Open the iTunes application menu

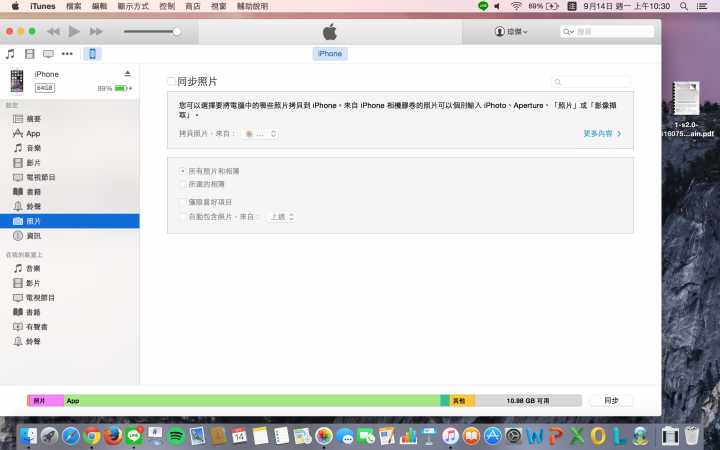[43, 6]
